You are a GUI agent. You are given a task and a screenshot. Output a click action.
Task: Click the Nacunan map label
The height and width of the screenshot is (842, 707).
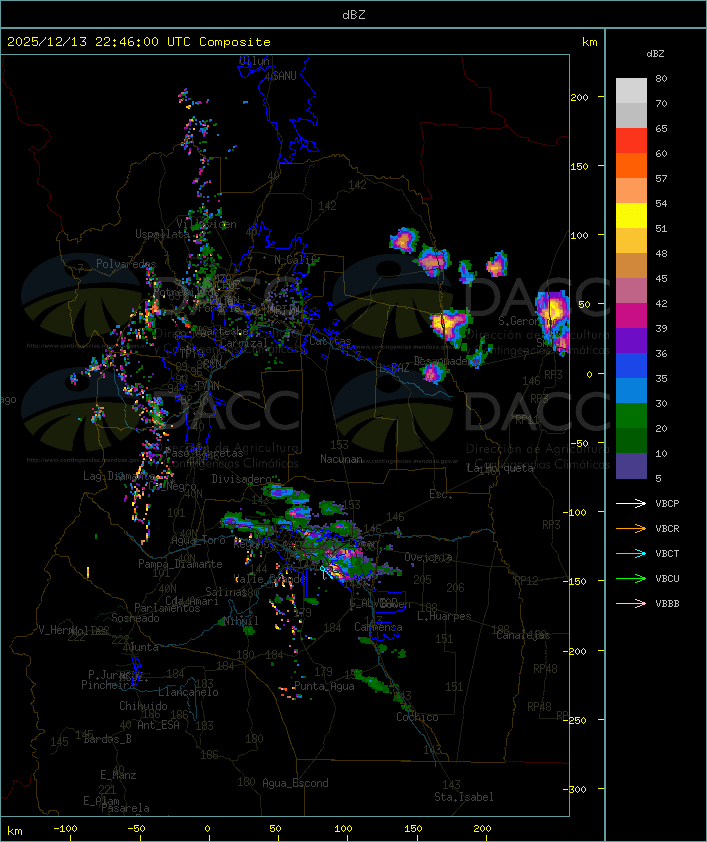[x=341, y=459]
